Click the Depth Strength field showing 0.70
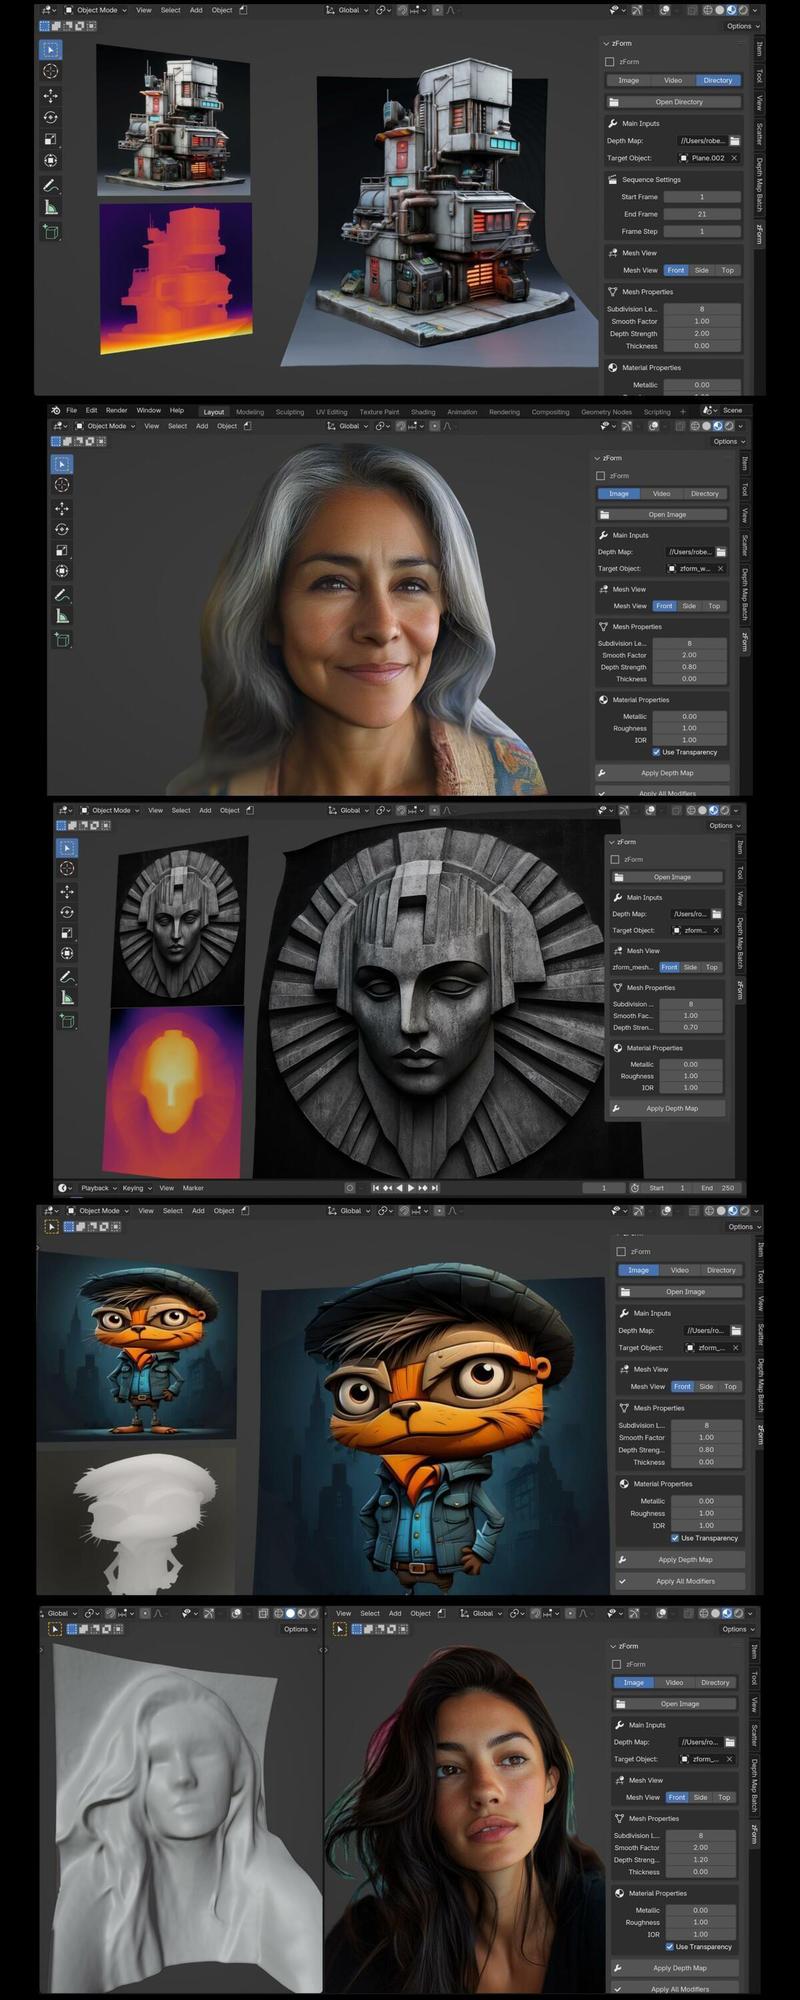This screenshot has height=2000, width=800. point(690,1027)
